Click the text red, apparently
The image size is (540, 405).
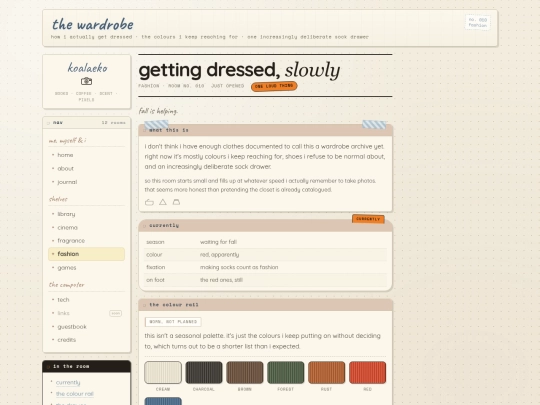tap(219, 255)
